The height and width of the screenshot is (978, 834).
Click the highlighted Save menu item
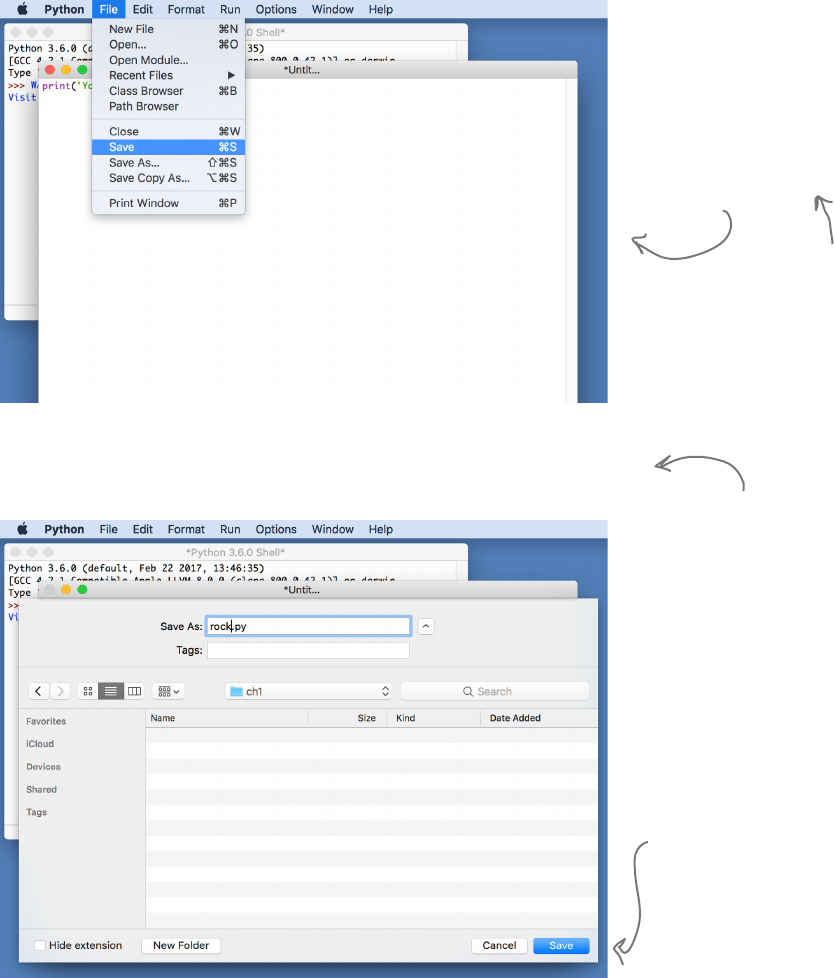click(168, 147)
